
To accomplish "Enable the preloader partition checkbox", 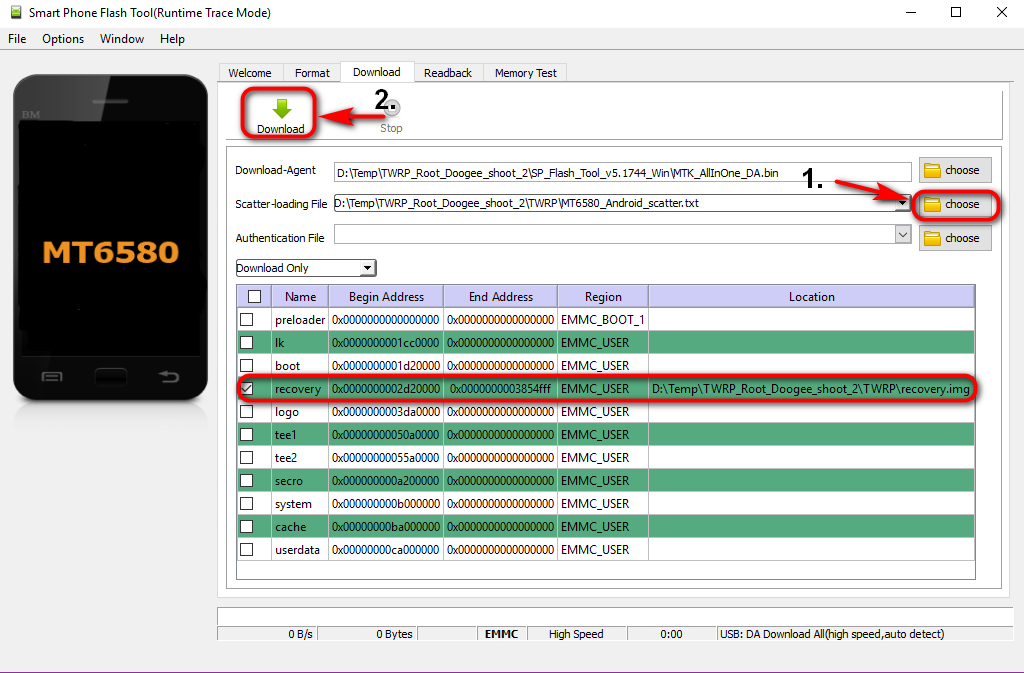I will (247, 319).
